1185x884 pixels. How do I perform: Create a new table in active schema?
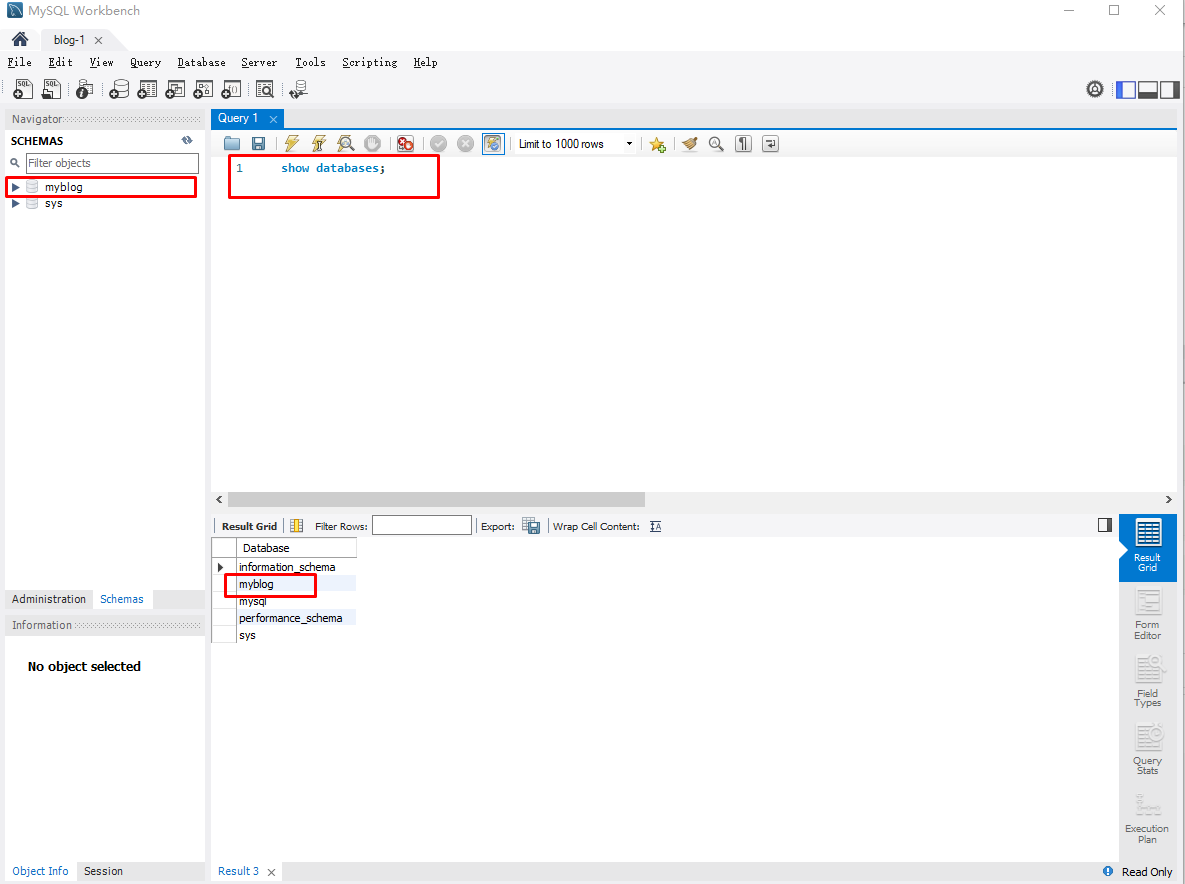pos(147,89)
